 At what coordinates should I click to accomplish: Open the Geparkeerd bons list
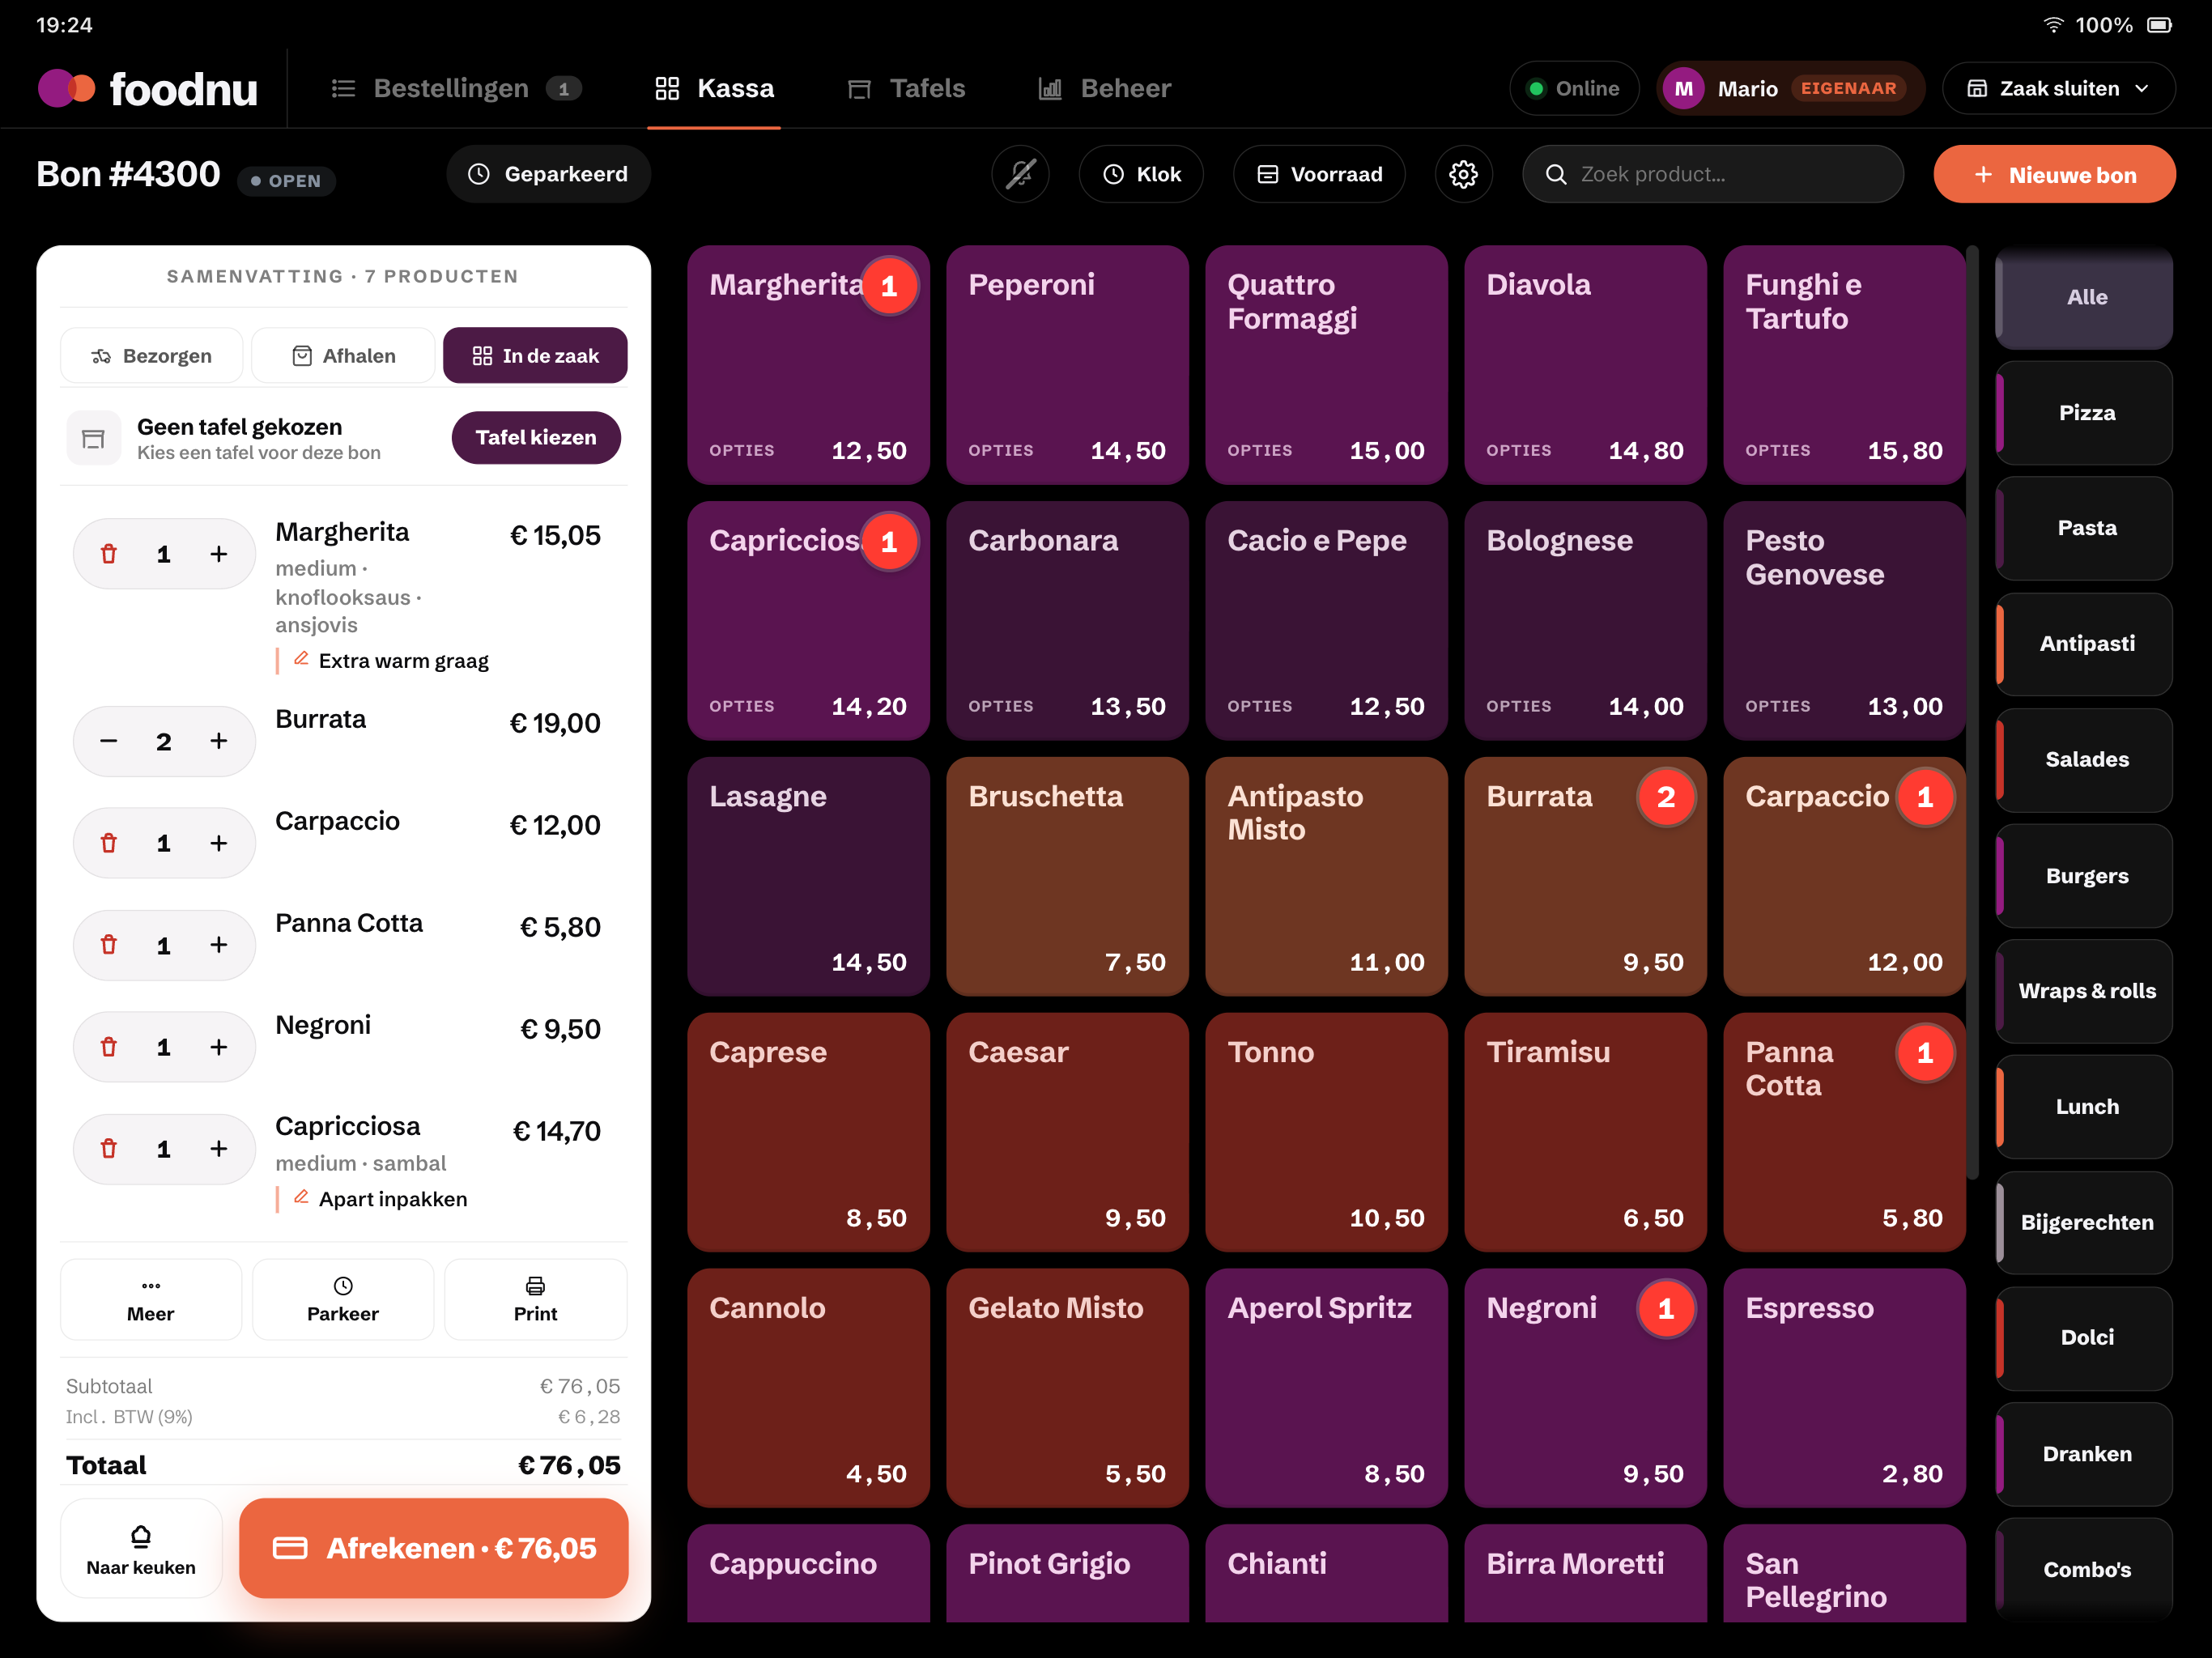[548, 174]
